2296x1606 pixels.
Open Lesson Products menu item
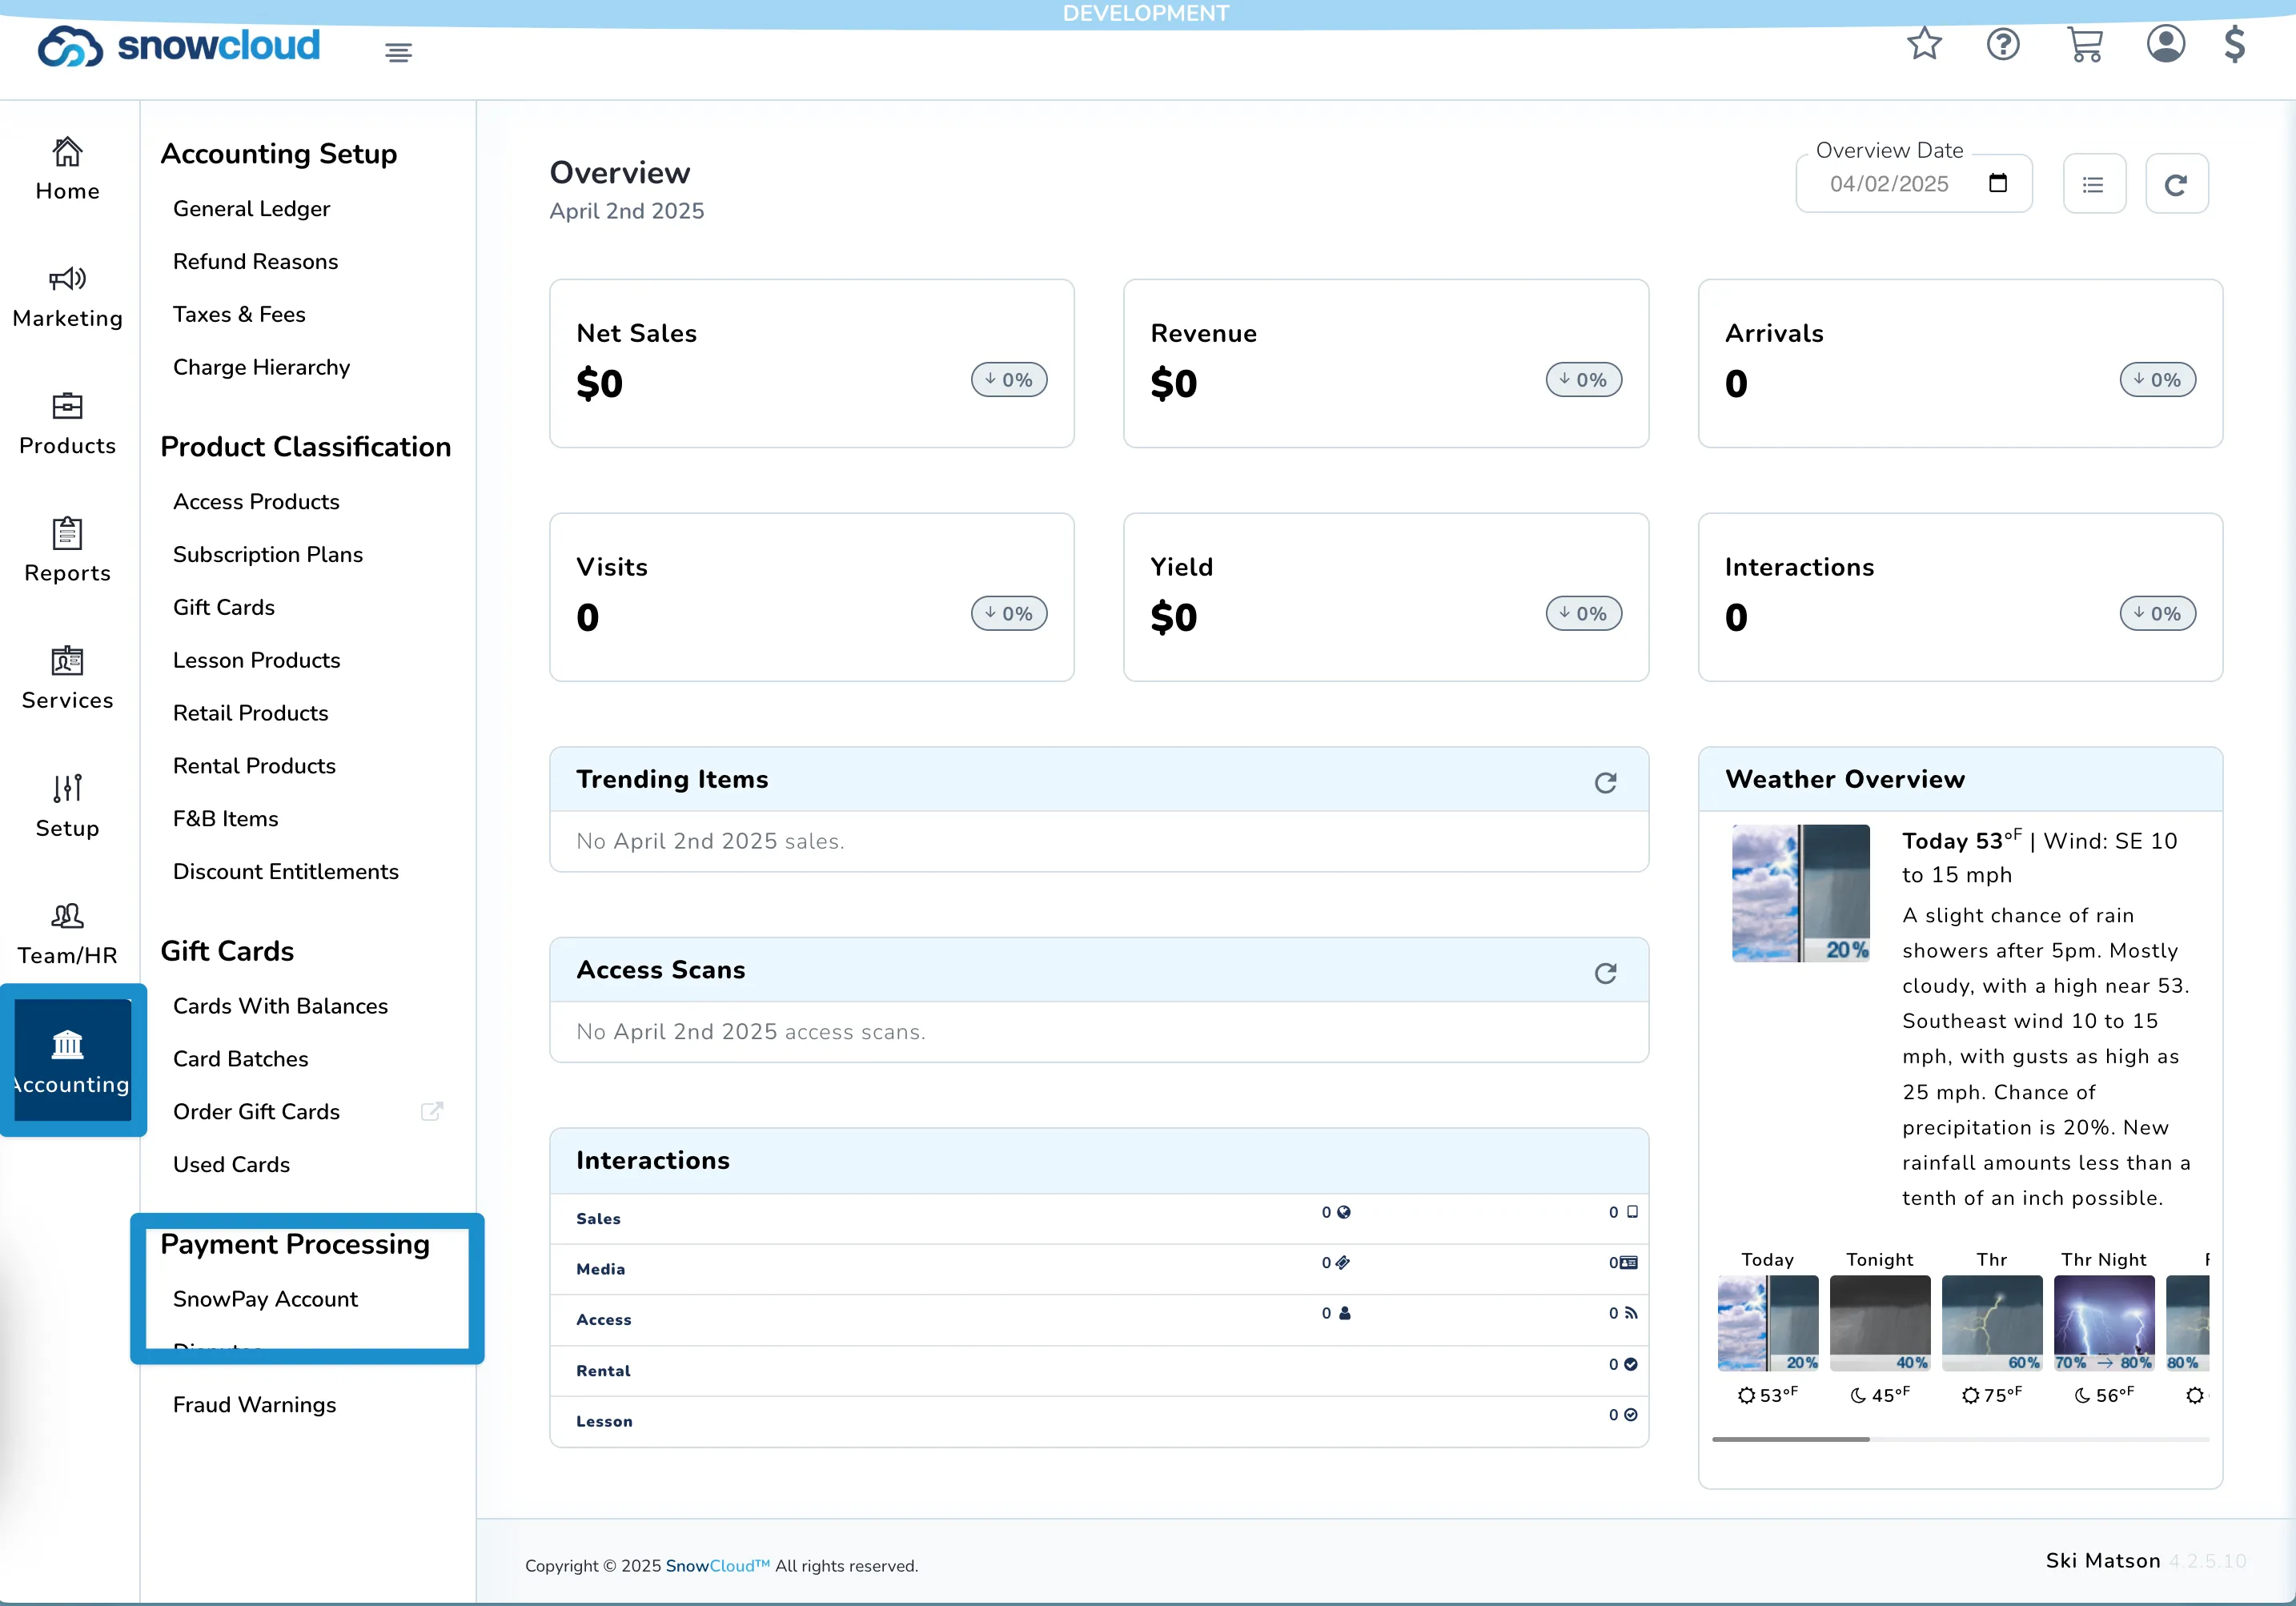pos(256,661)
